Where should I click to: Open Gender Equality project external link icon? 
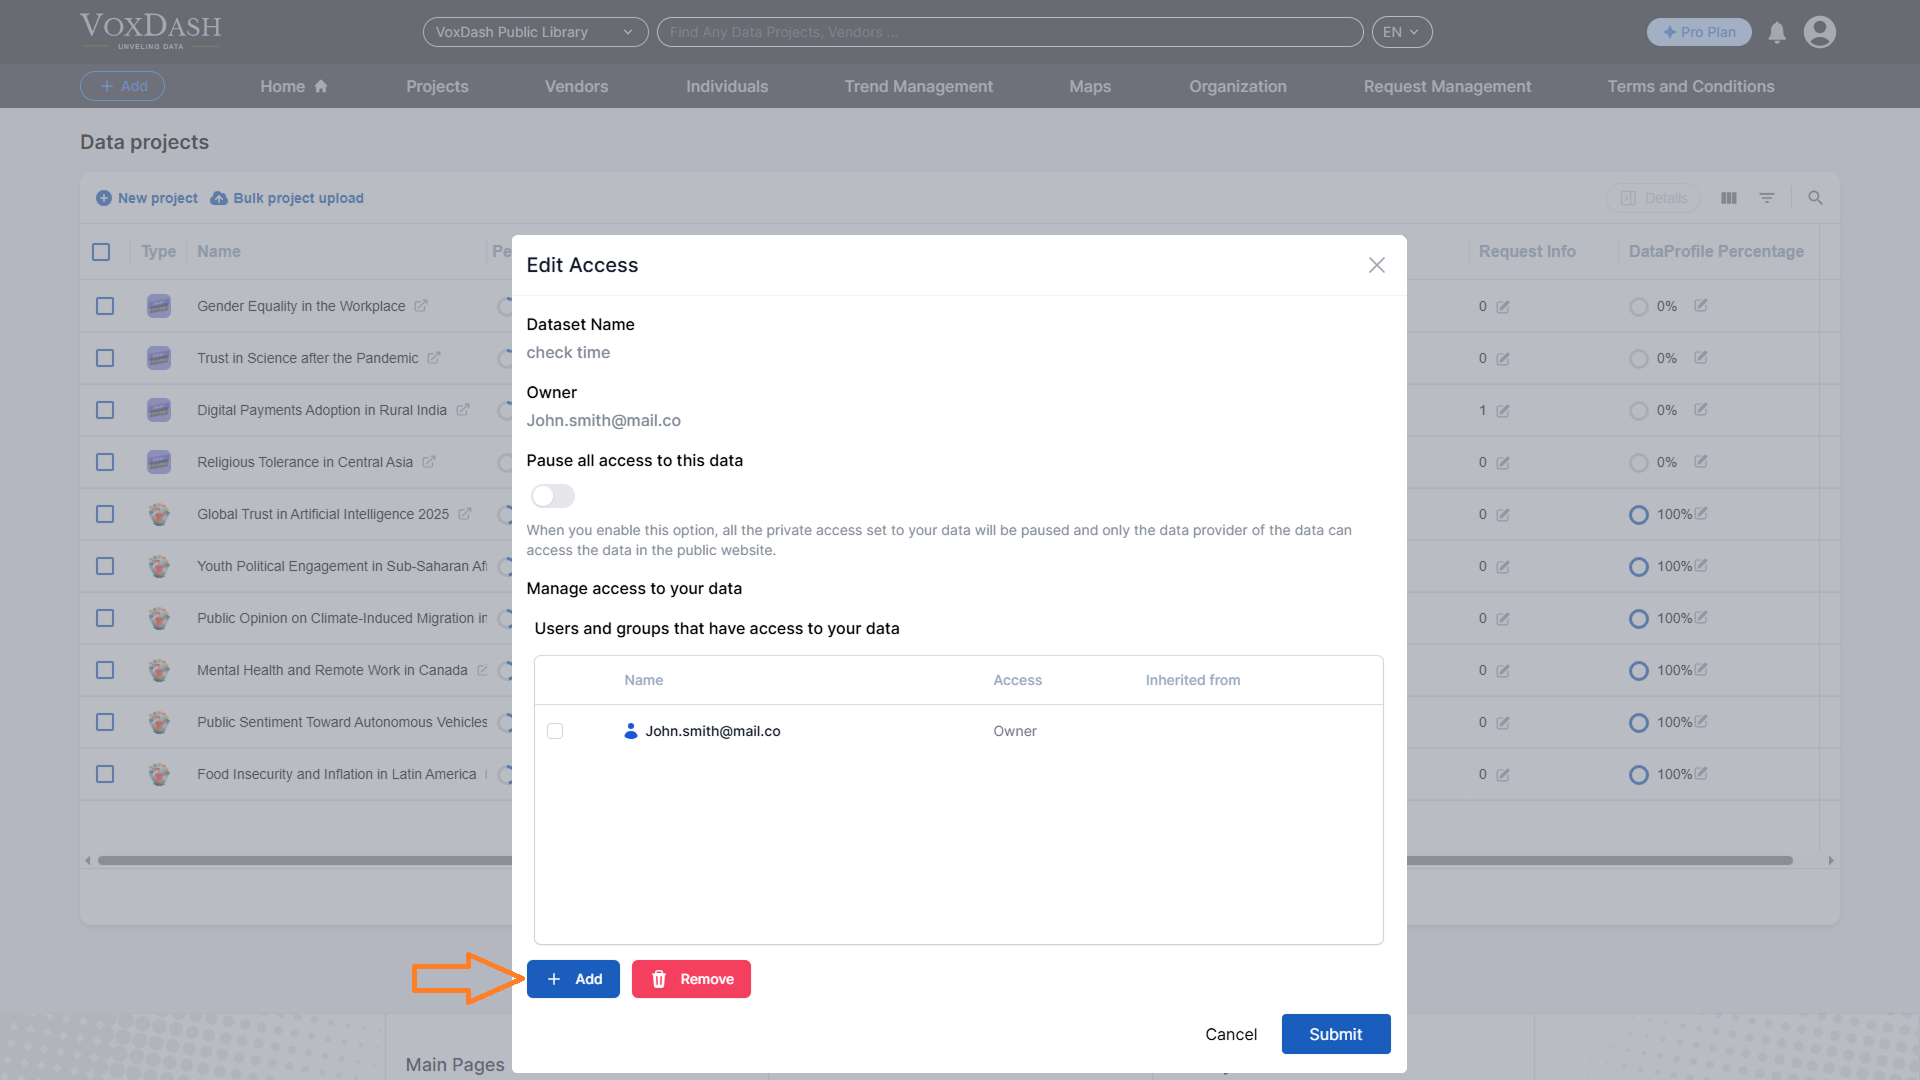coord(421,306)
